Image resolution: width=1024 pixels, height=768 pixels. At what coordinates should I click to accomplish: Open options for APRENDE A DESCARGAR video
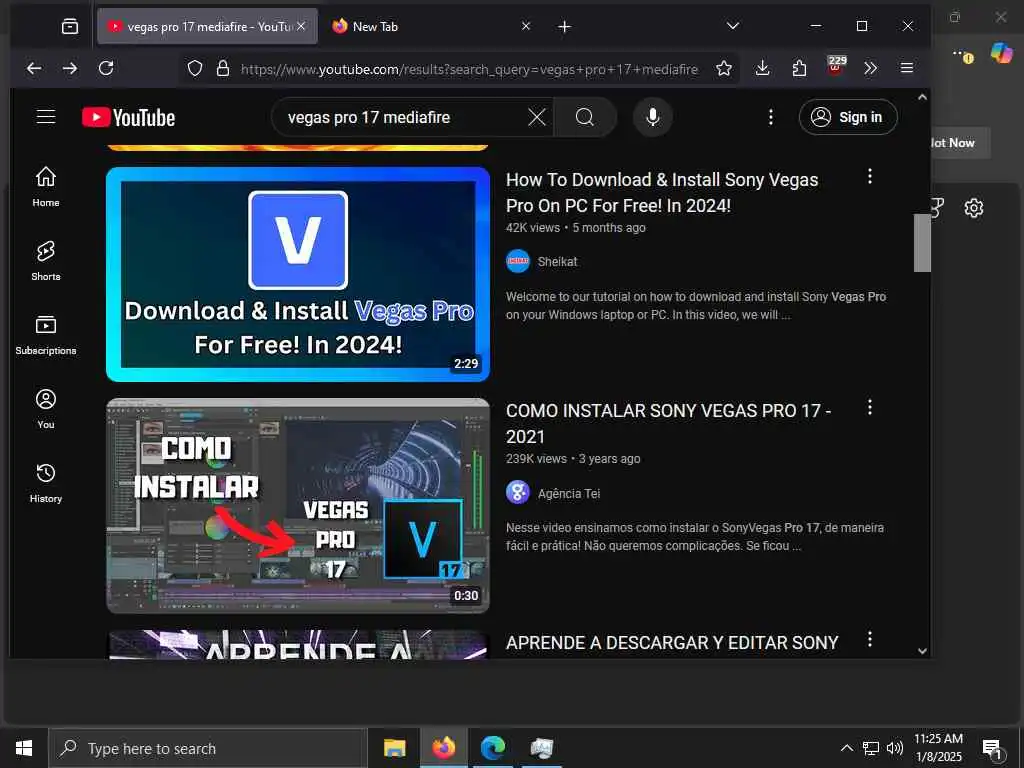tap(869, 639)
